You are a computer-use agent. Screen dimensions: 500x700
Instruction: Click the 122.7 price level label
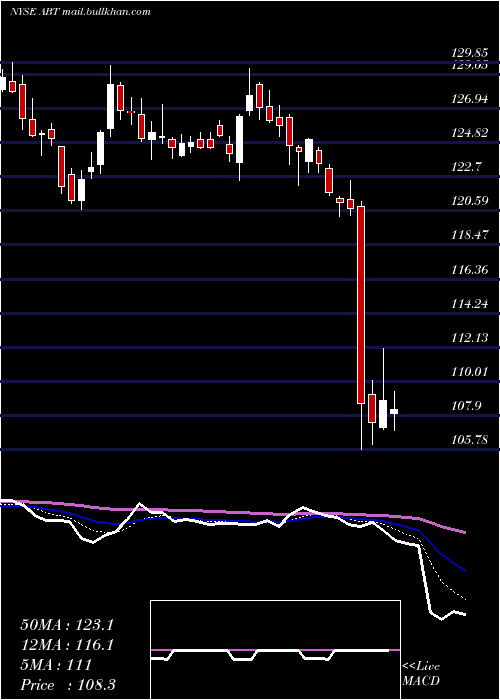466,167
